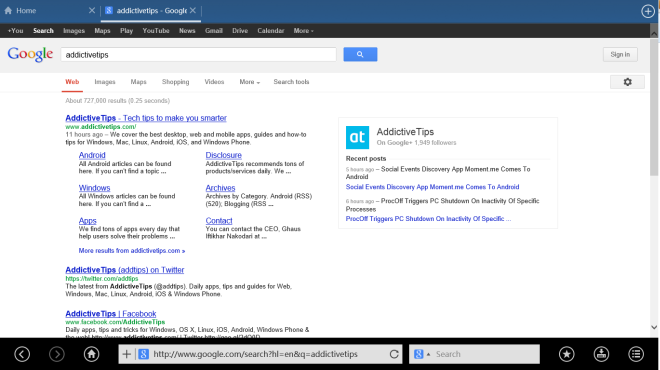The image size is (660, 370).
Task: Open Drive in Google top bar
Action: (x=240, y=31)
